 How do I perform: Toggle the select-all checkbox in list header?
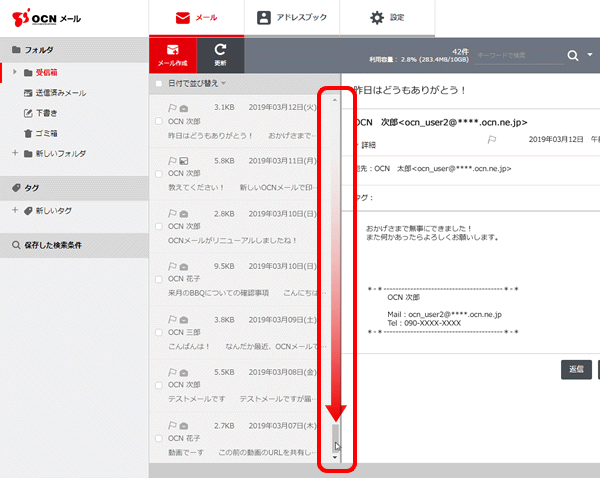158,83
